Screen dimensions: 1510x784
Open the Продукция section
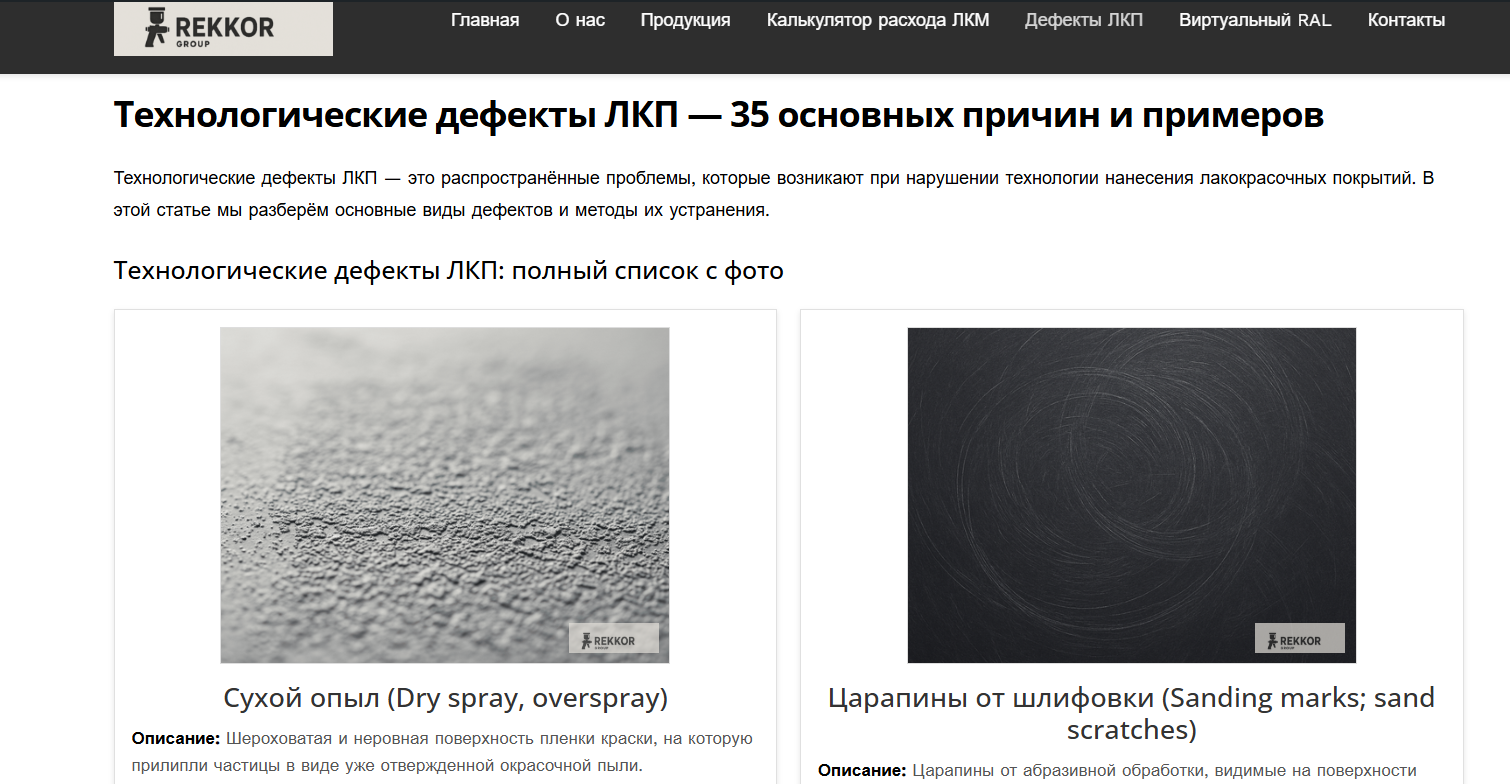686,20
